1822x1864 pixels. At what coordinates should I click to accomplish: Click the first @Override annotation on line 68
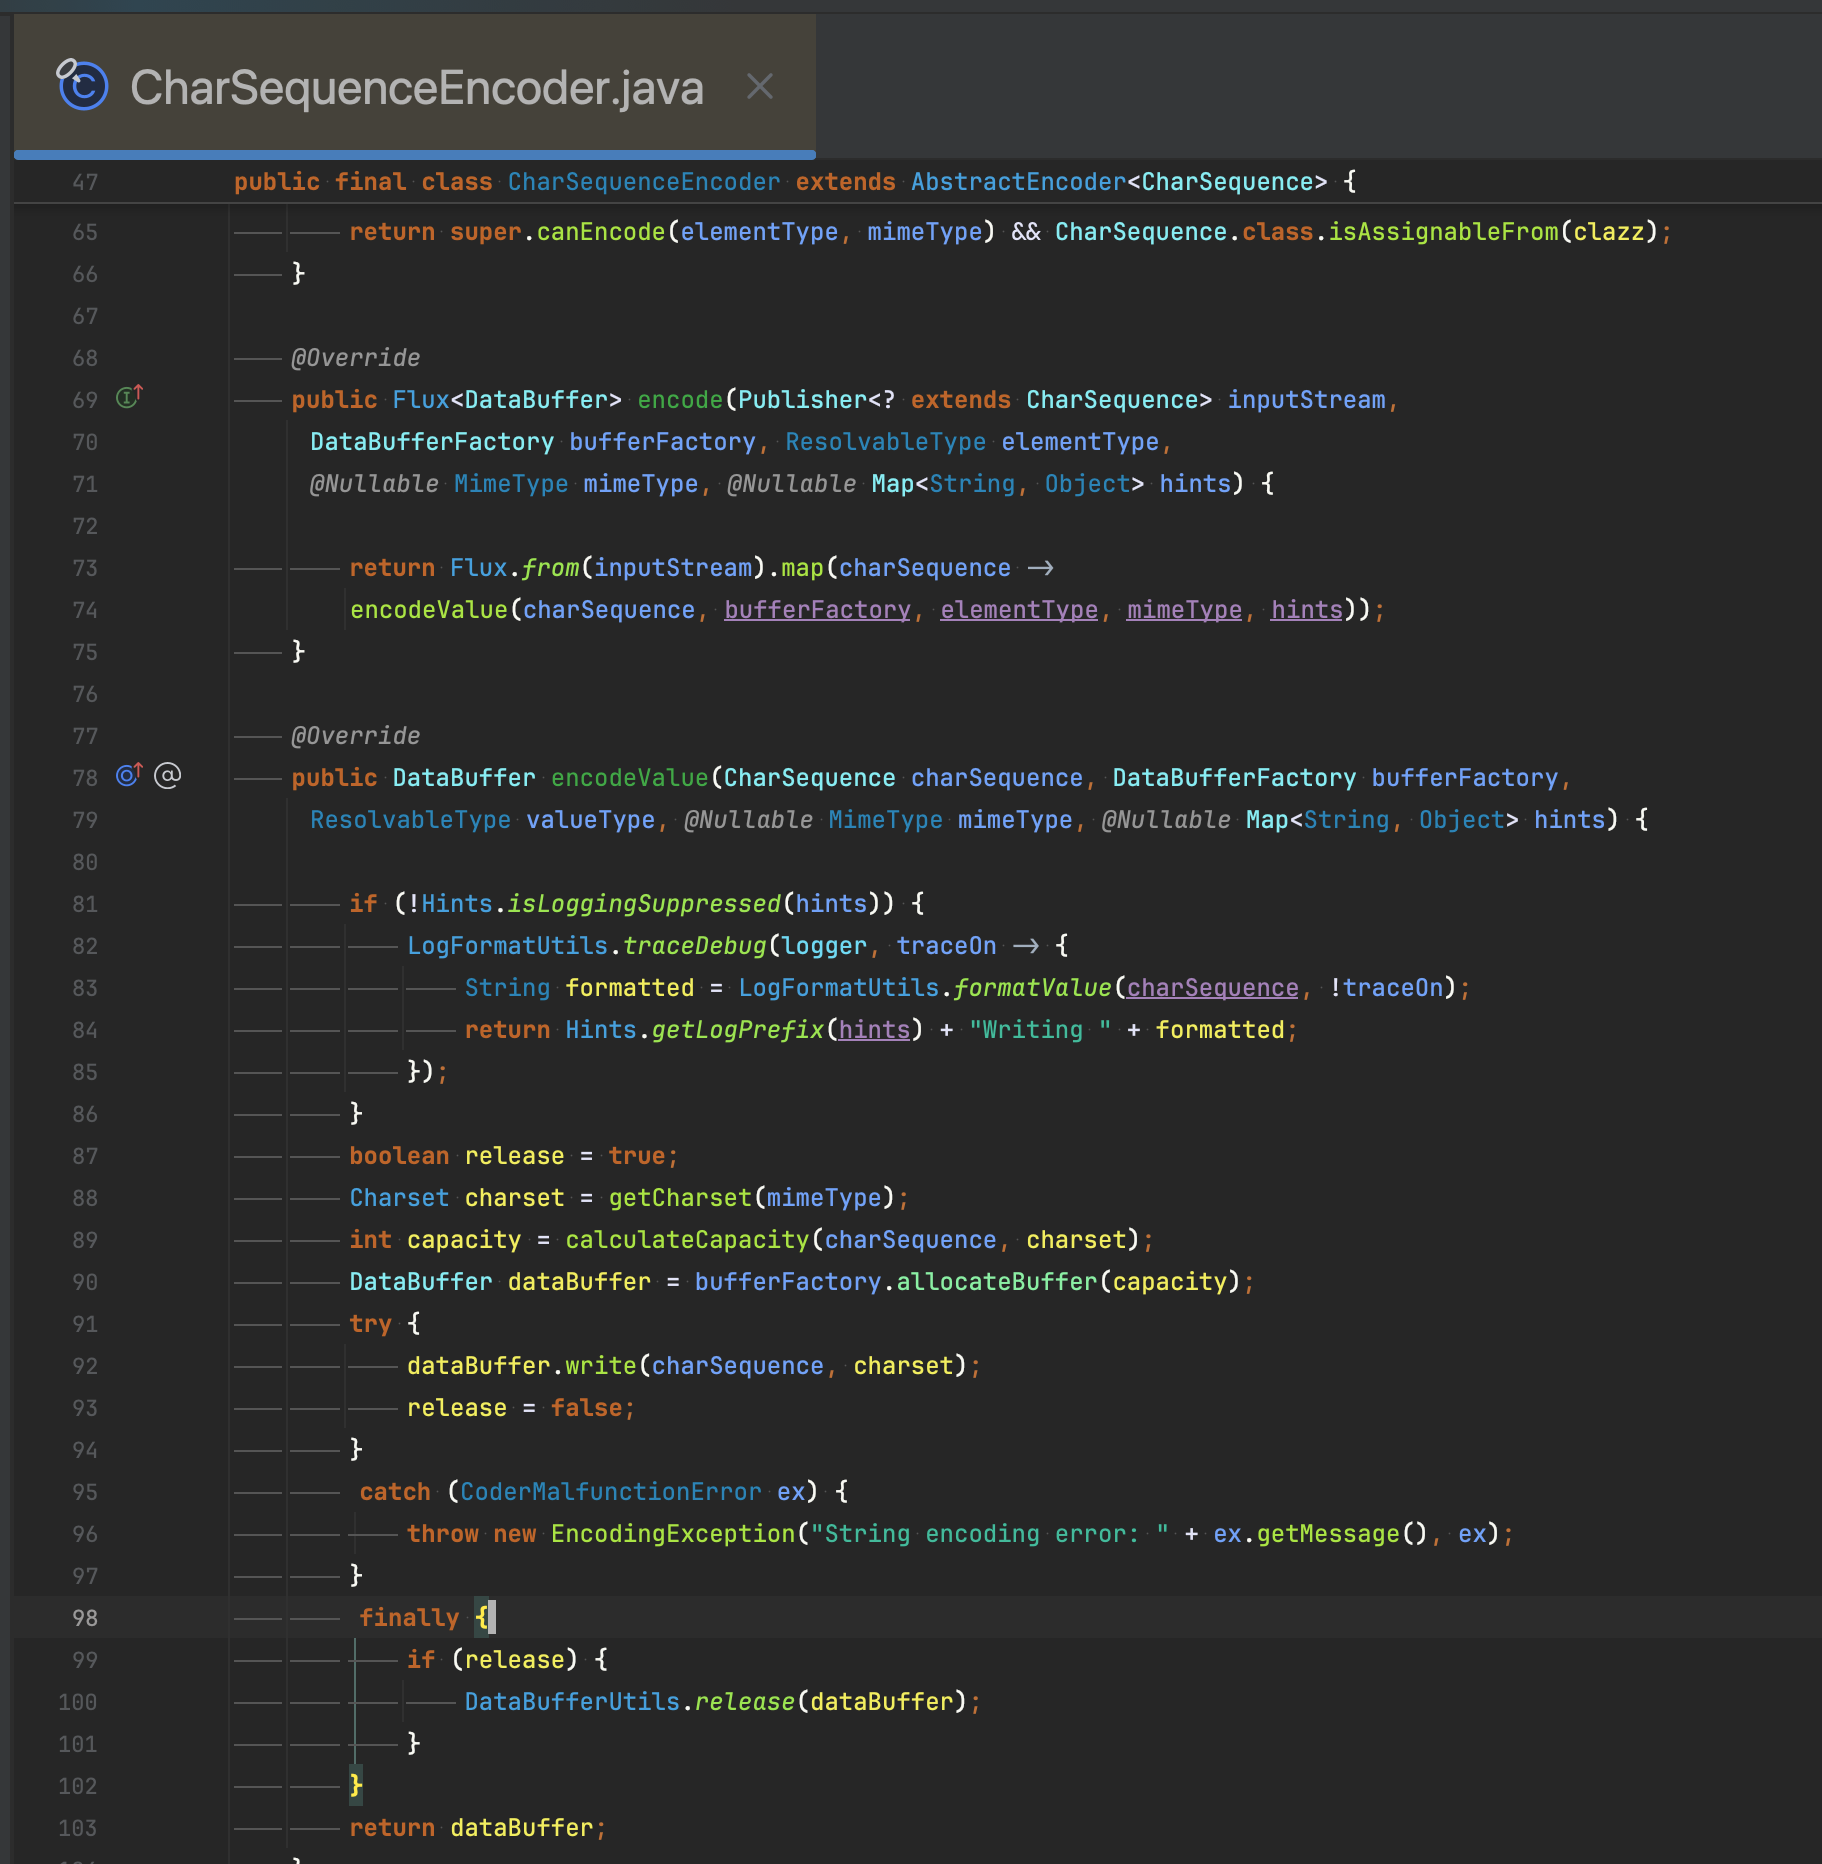click(x=355, y=358)
